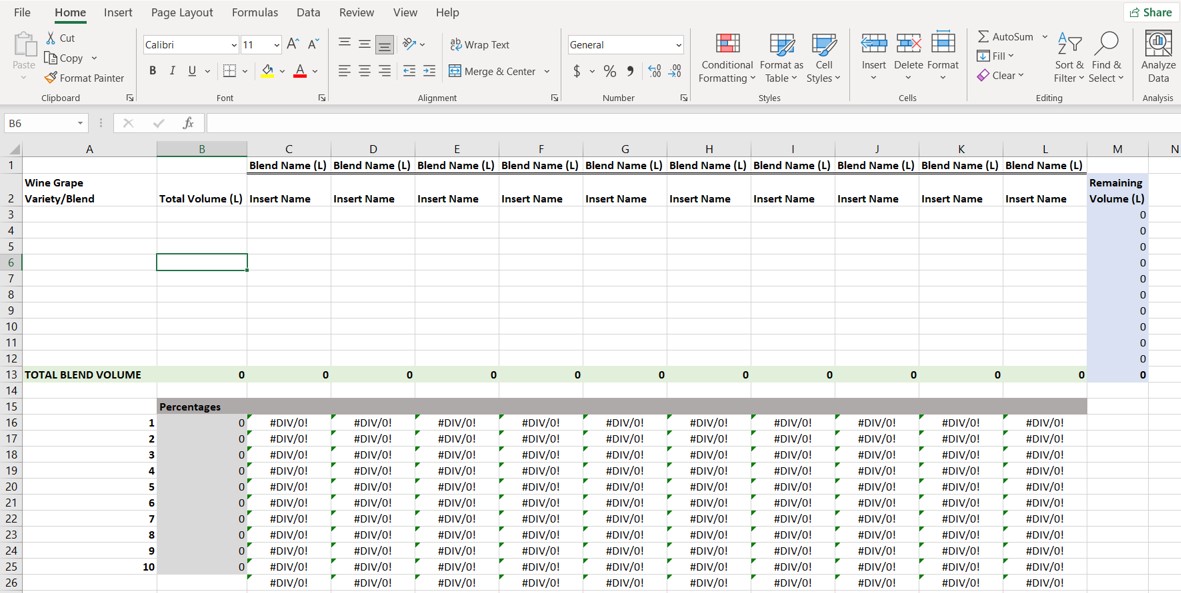Toggle bottom vertical alignment
The height and width of the screenshot is (593, 1181).
point(385,44)
